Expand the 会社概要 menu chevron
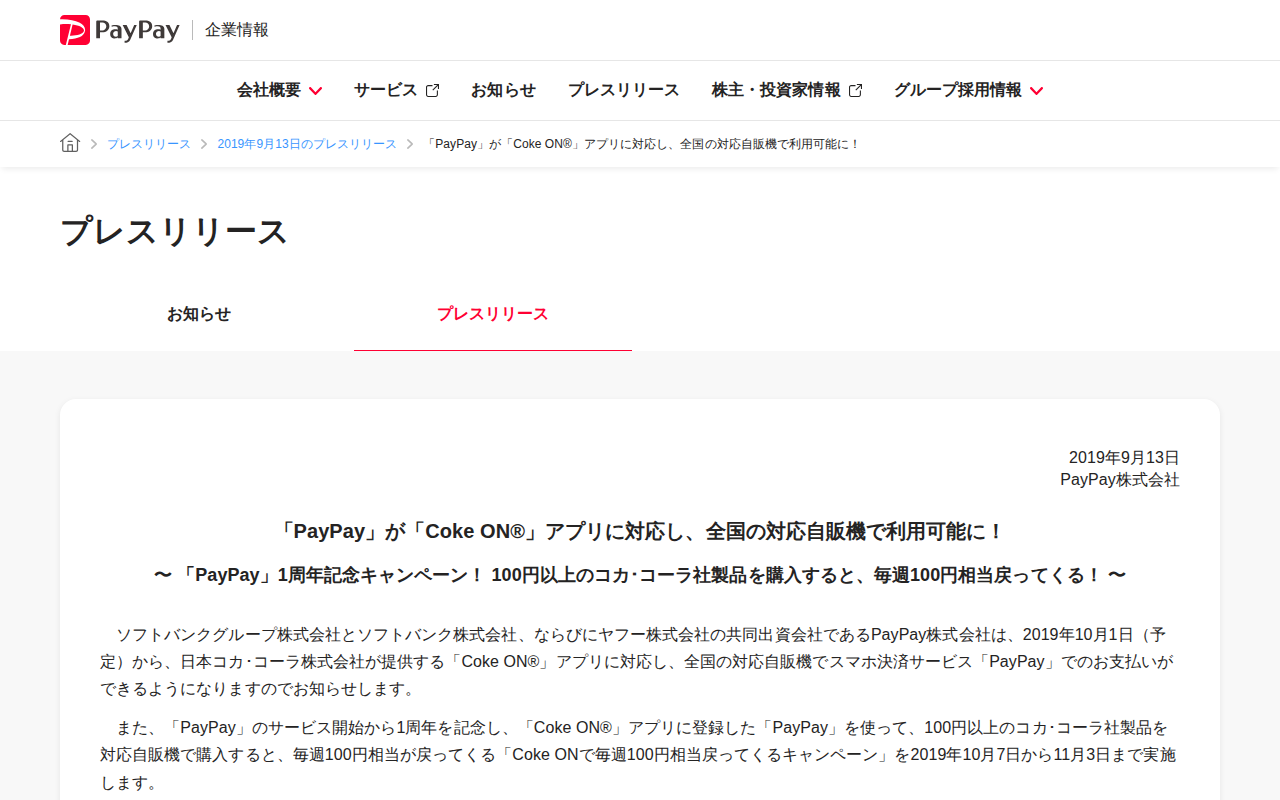 (315, 91)
